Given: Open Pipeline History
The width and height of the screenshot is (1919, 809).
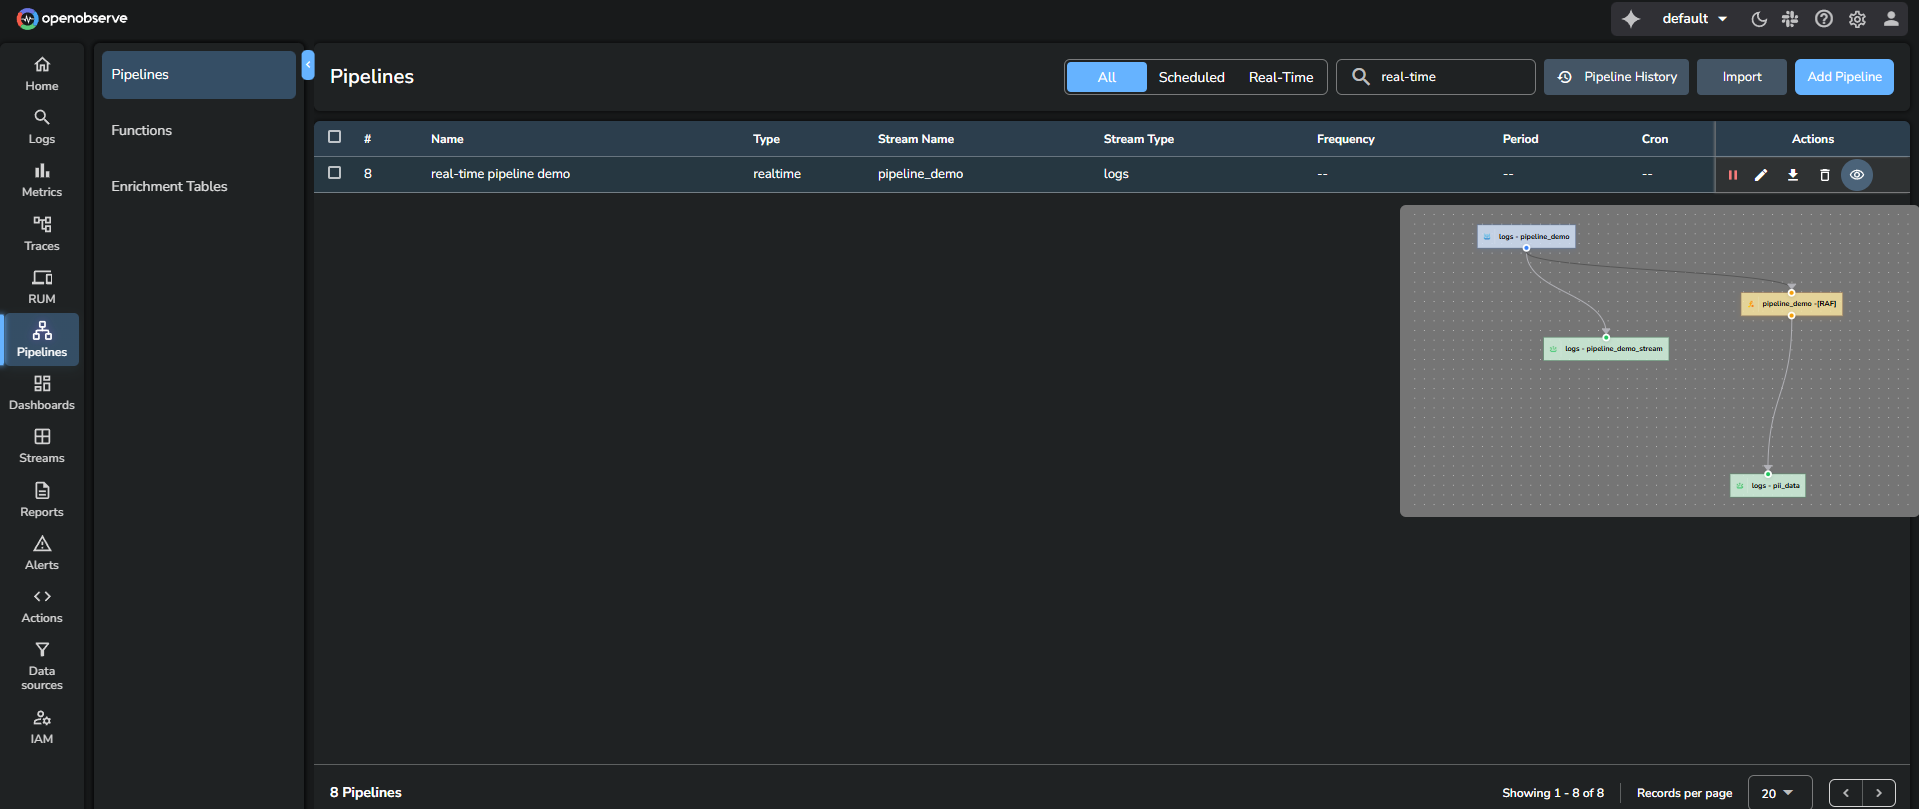Looking at the screenshot, I should 1617,77.
